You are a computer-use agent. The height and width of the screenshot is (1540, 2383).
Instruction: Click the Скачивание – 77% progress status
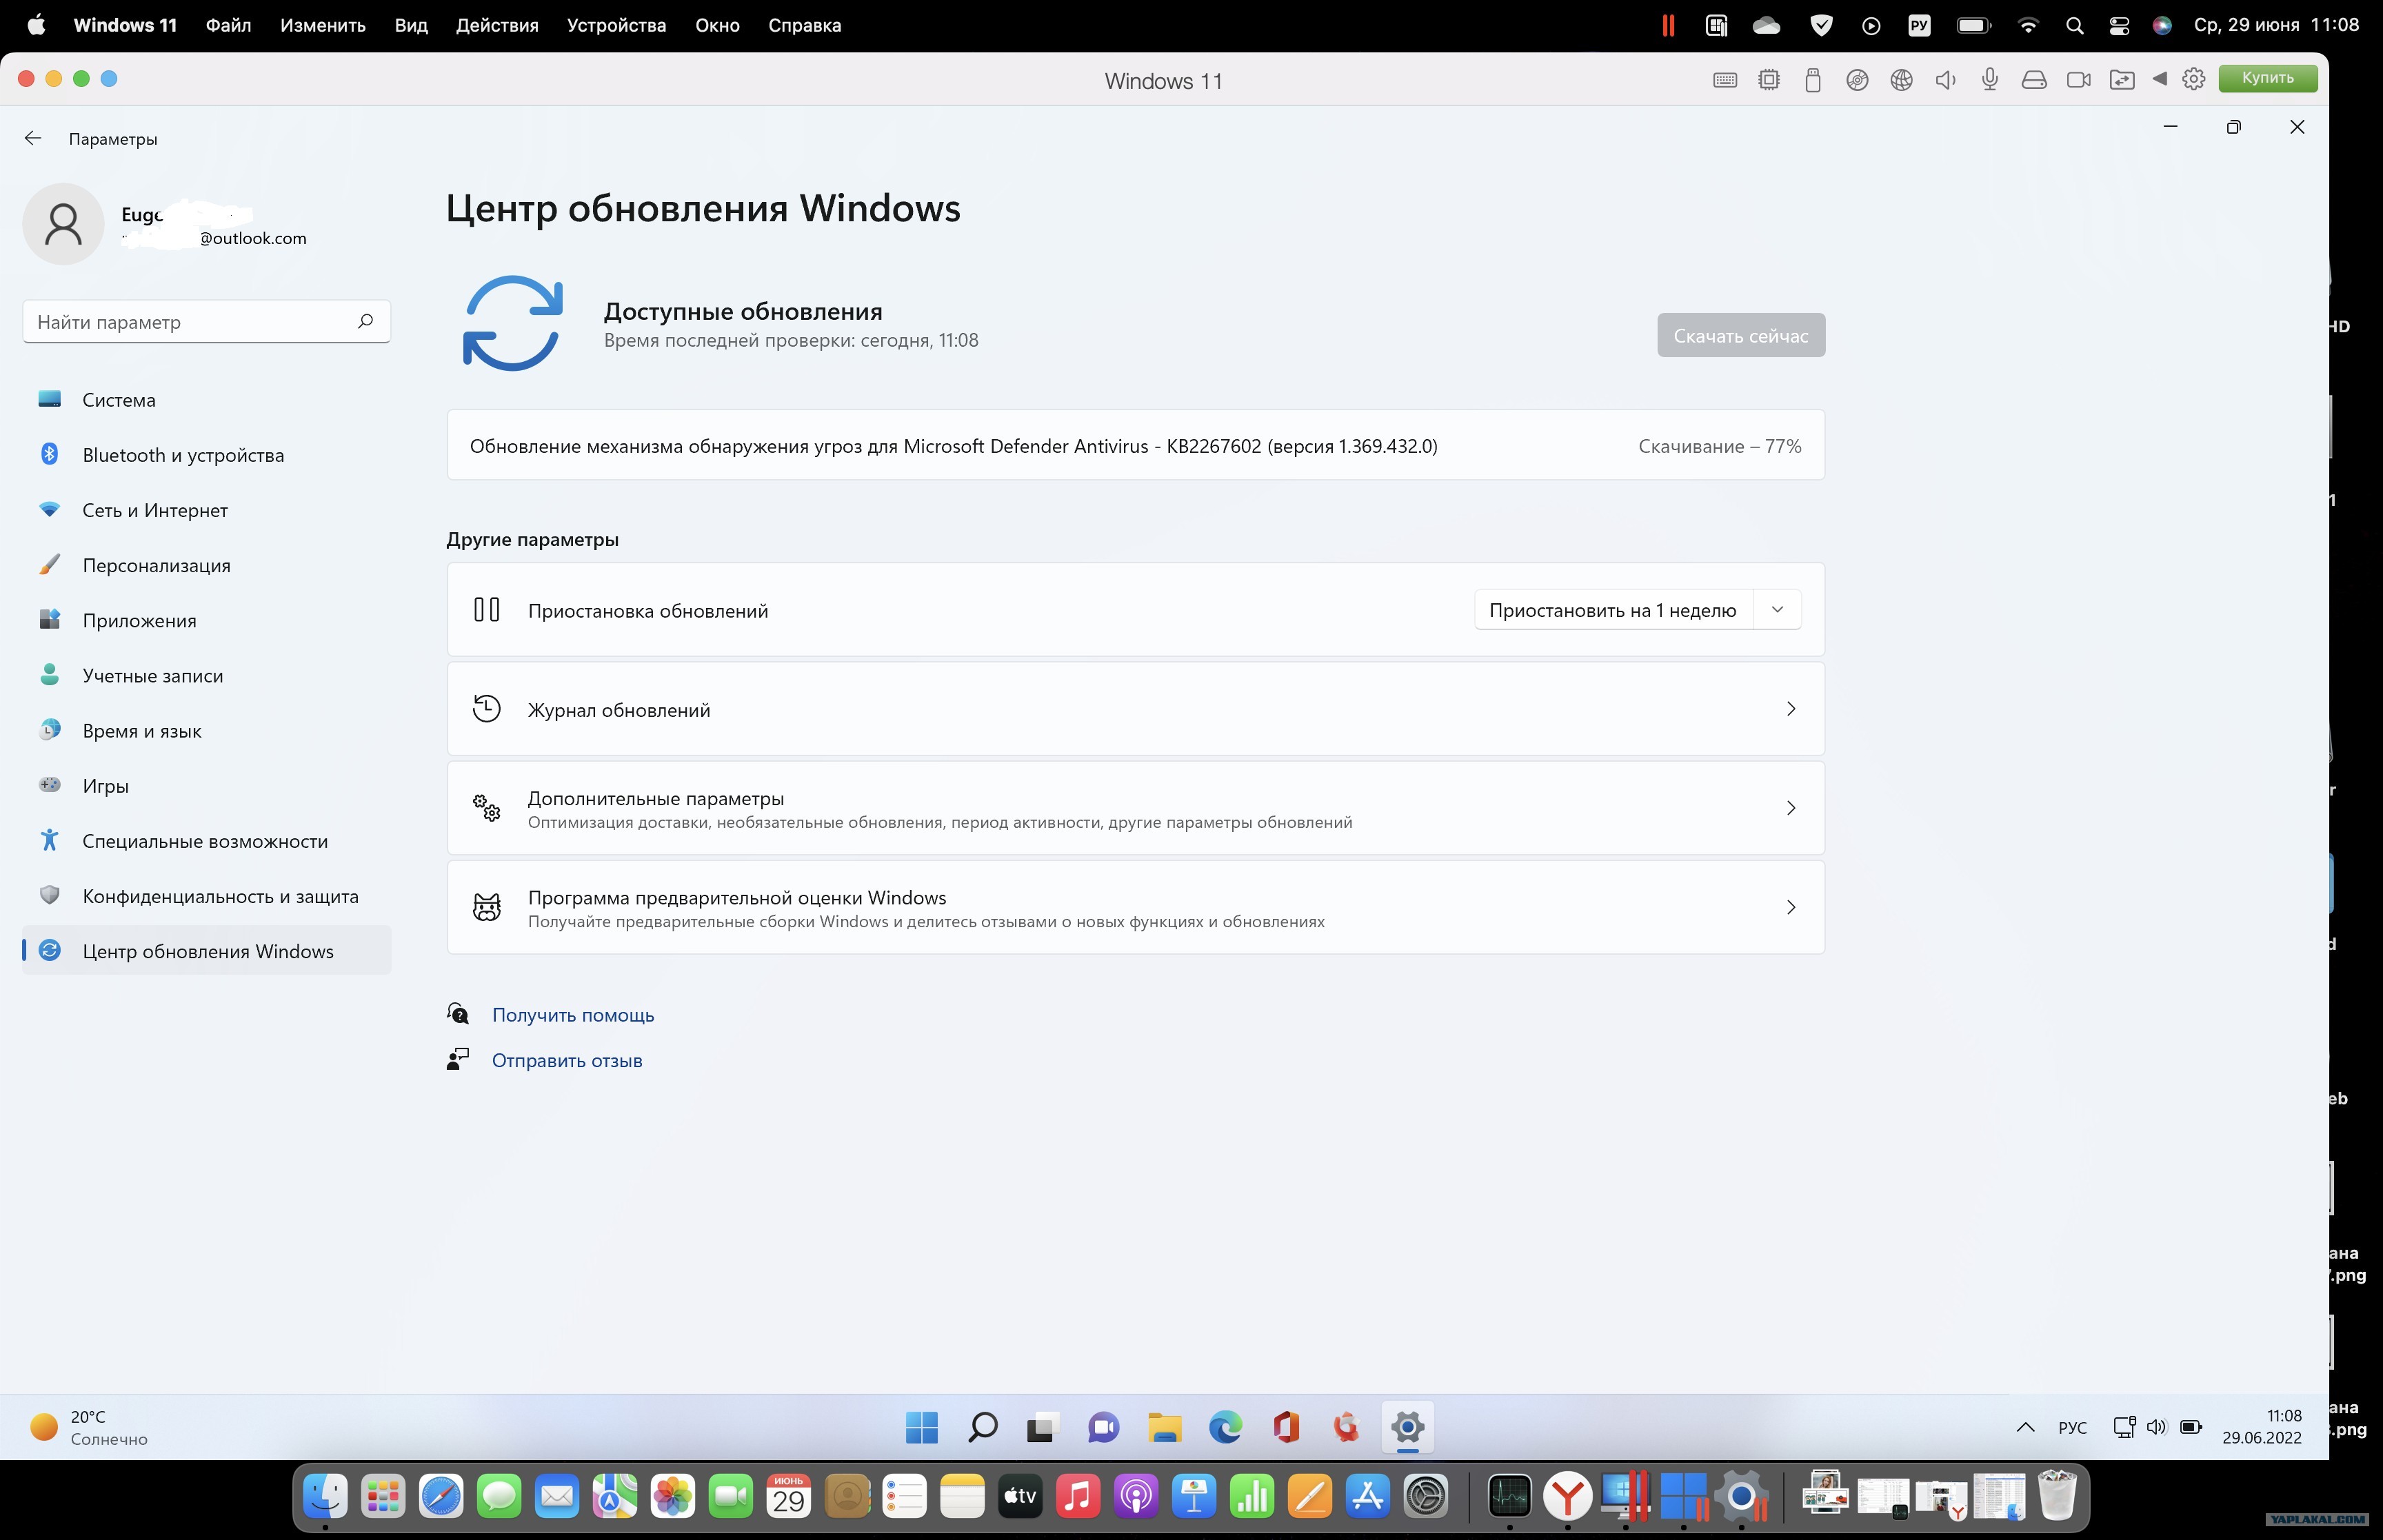1719,446
